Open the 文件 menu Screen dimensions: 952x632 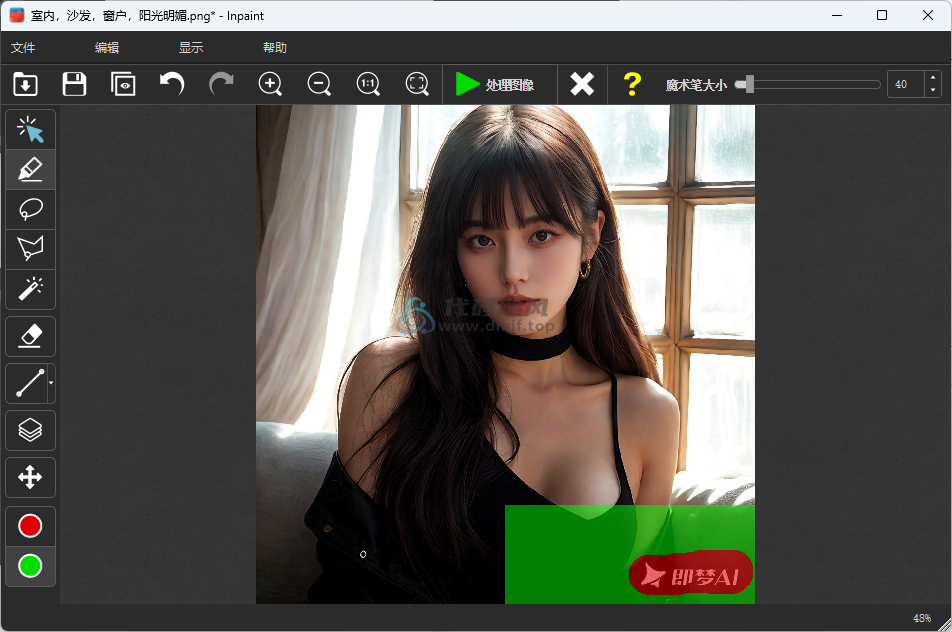point(23,47)
